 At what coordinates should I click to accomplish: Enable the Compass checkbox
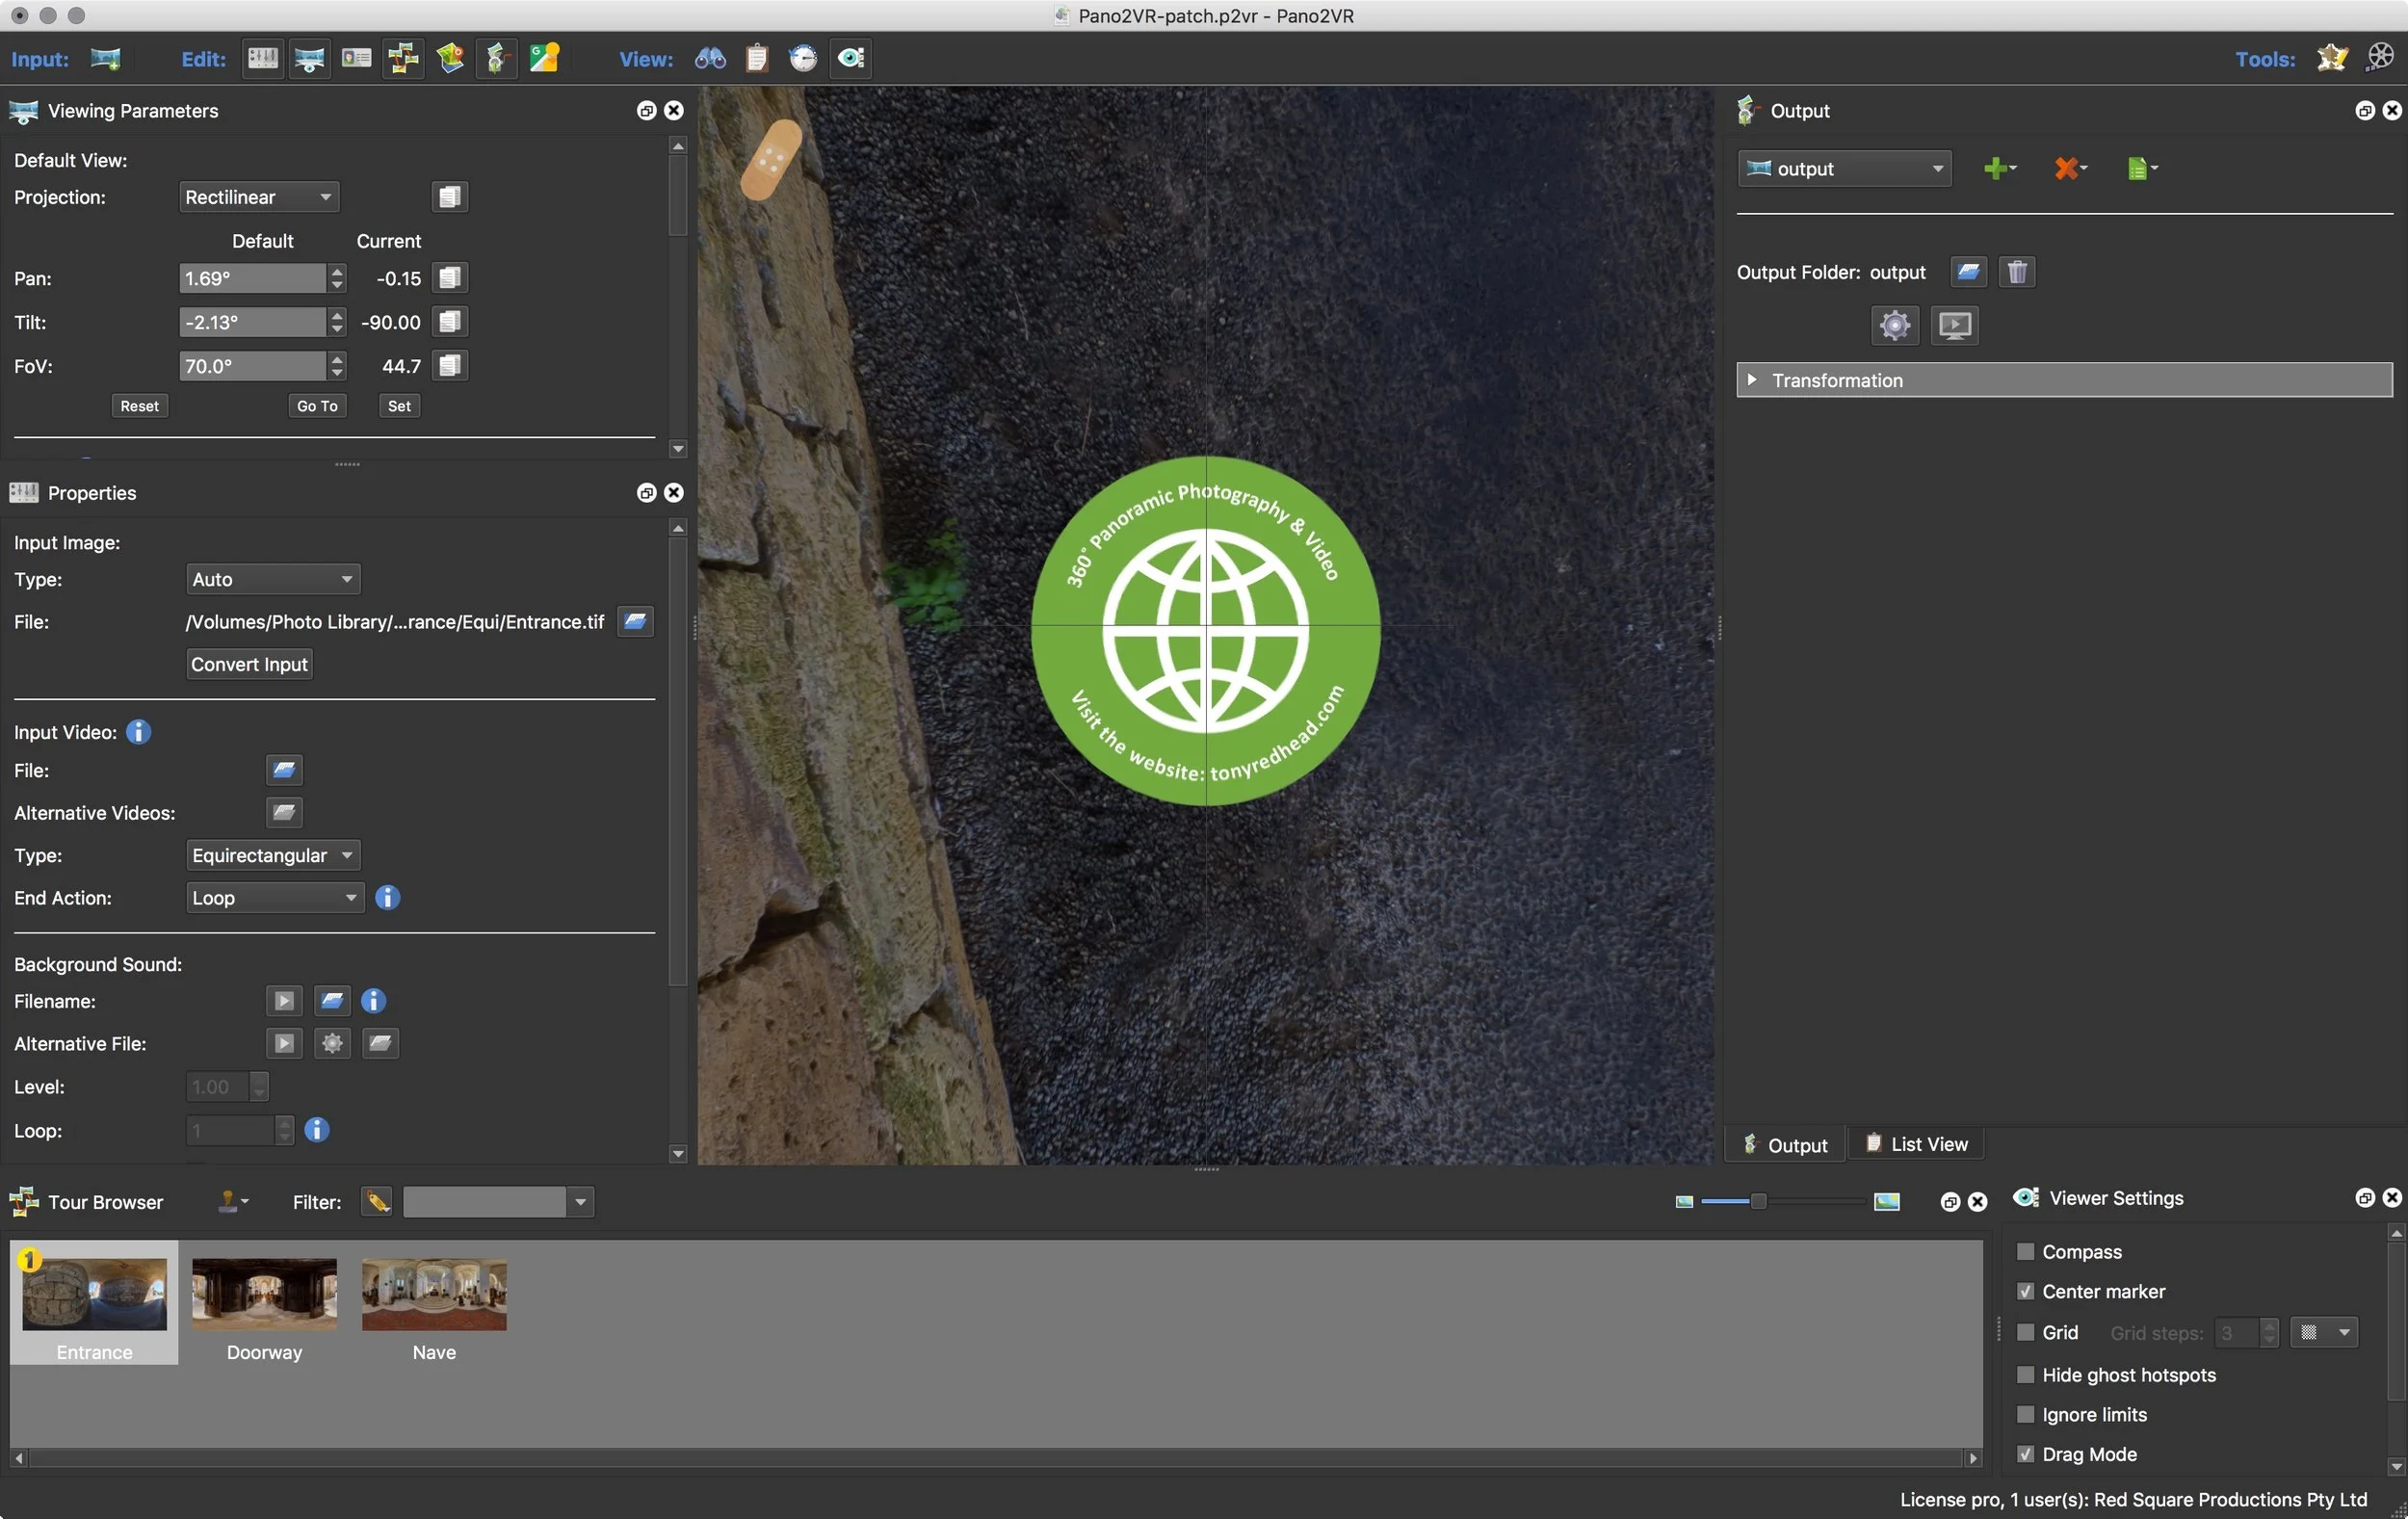[2025, 1251]
